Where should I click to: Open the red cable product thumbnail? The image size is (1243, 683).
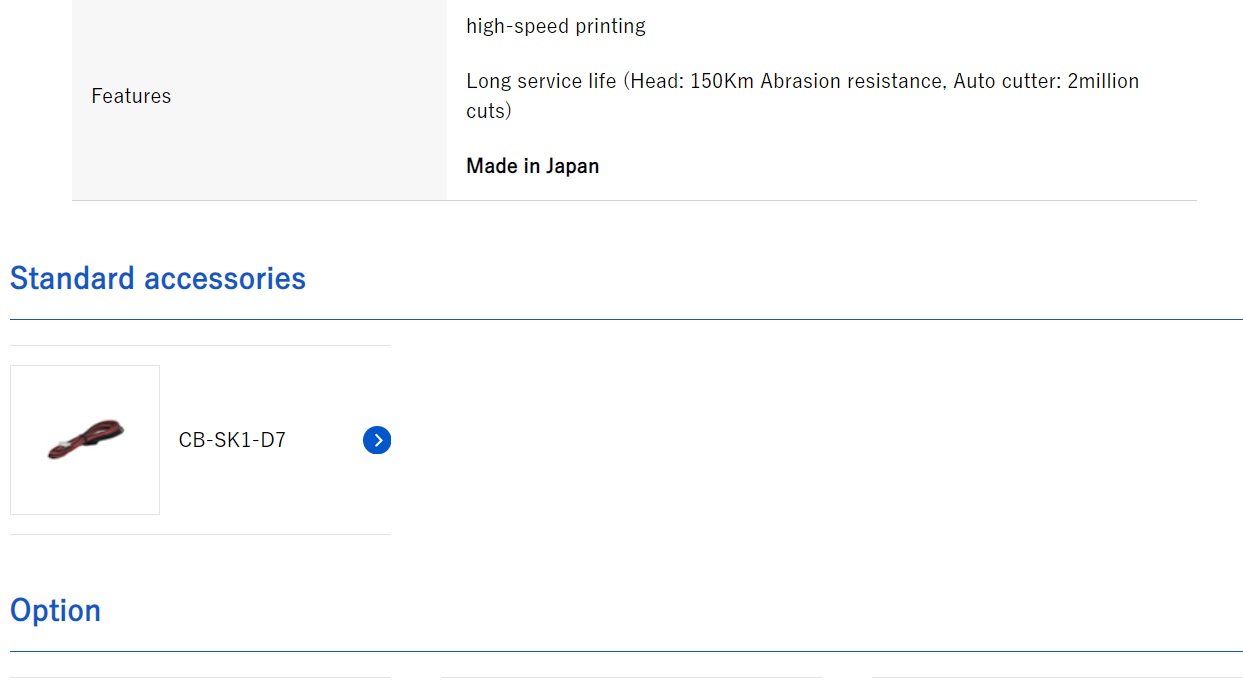[85, 440]
